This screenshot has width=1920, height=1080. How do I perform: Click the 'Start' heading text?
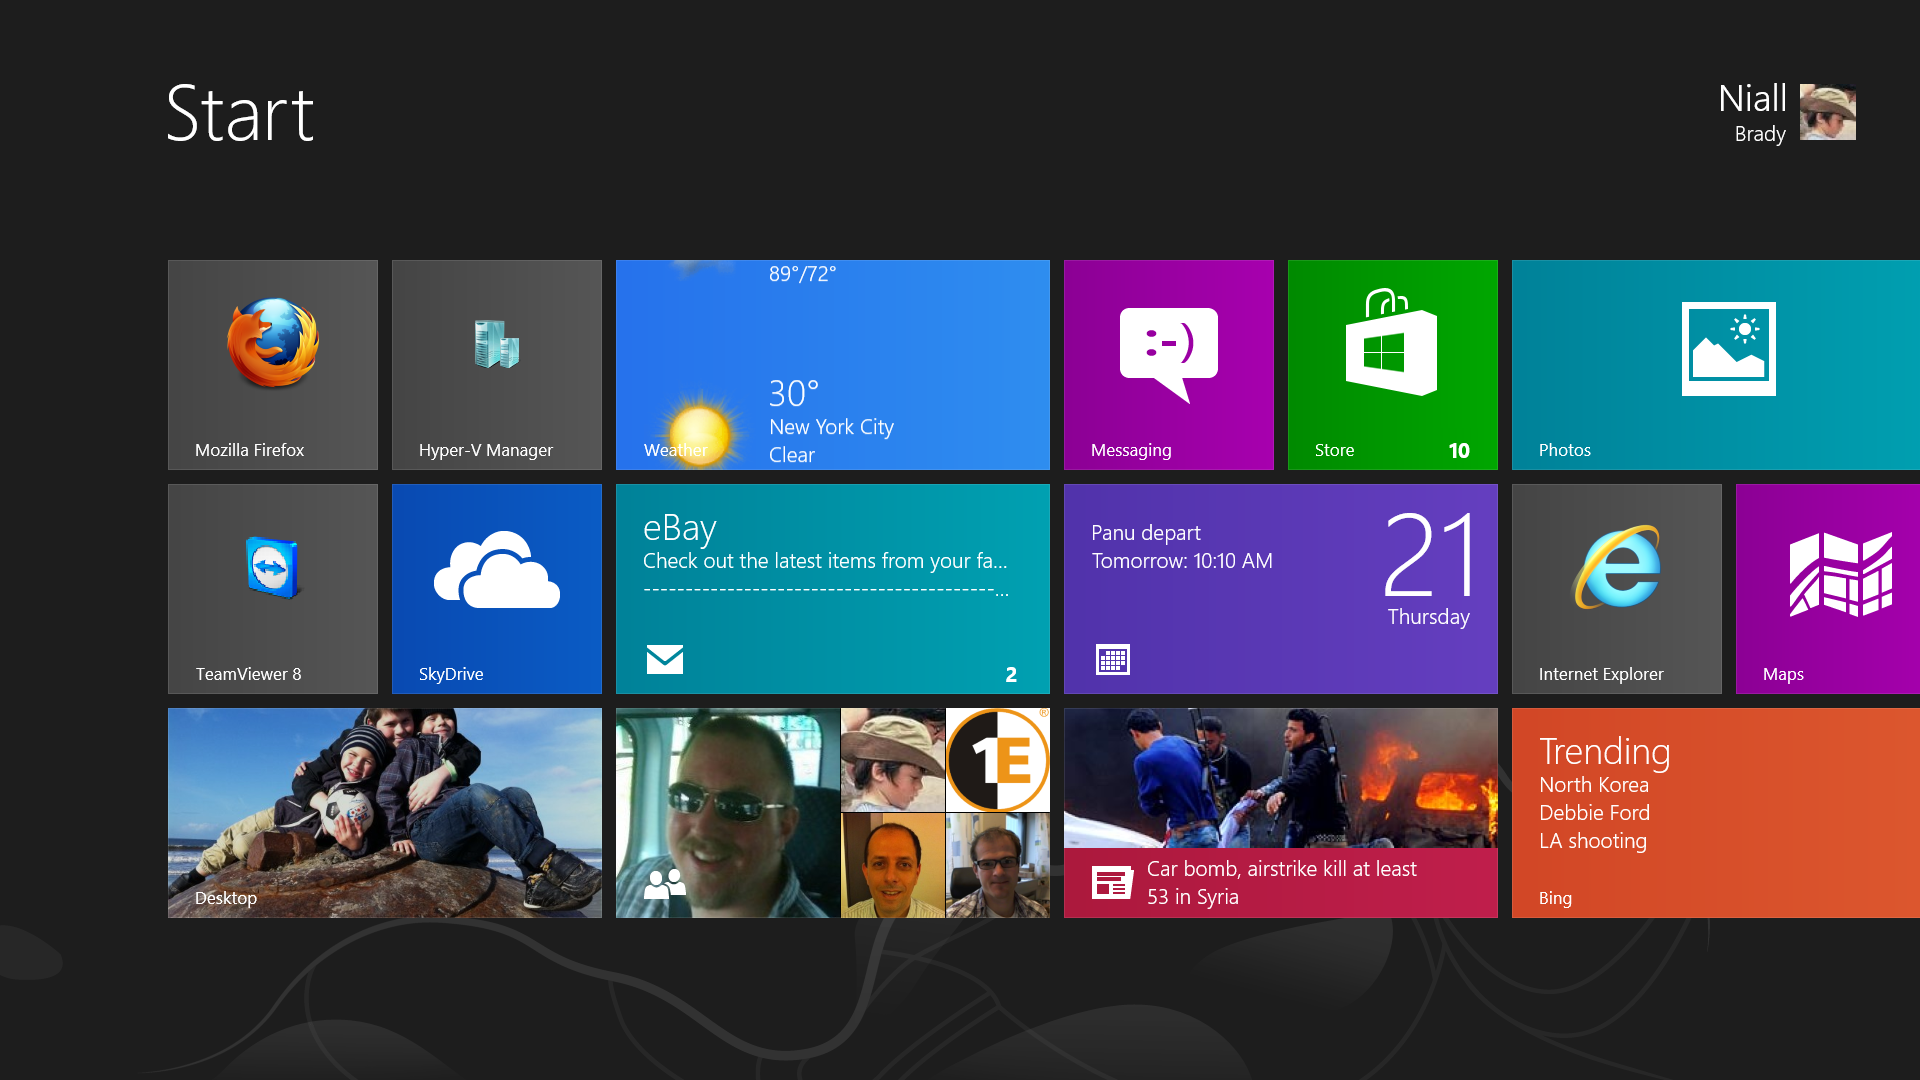240,113
